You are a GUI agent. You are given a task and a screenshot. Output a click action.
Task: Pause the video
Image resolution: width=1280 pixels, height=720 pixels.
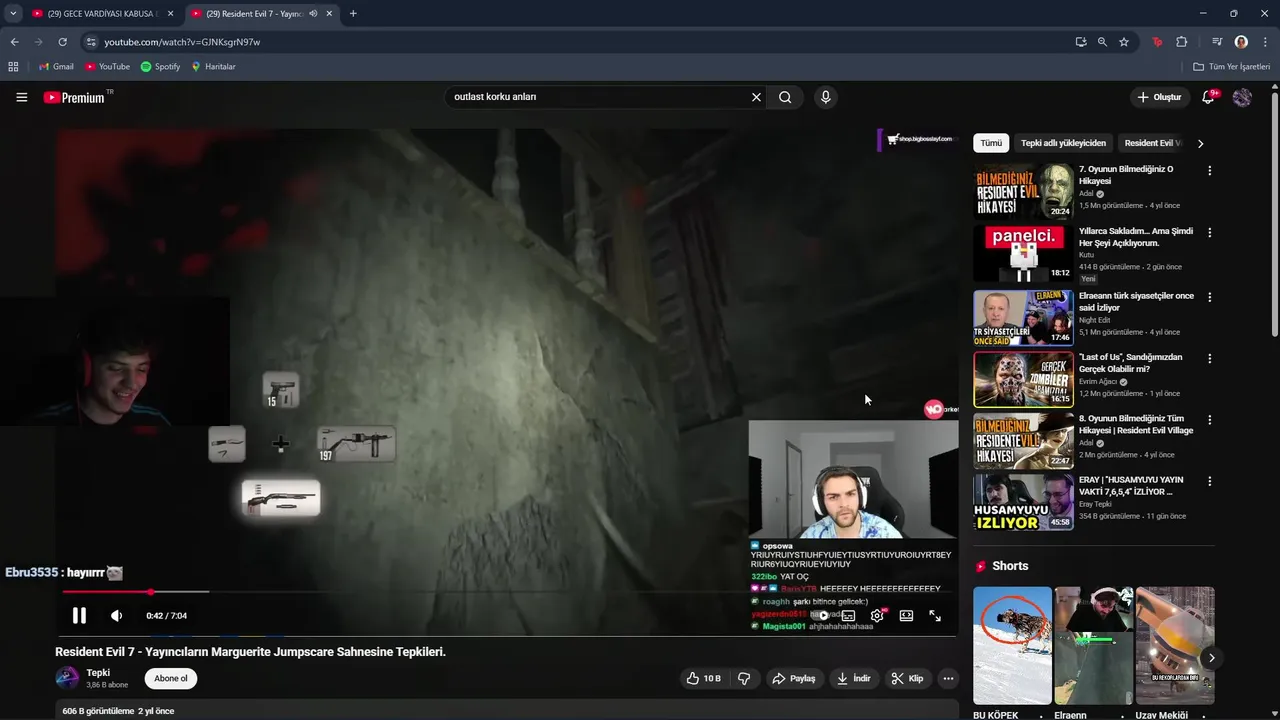click(x=79, y=616)
